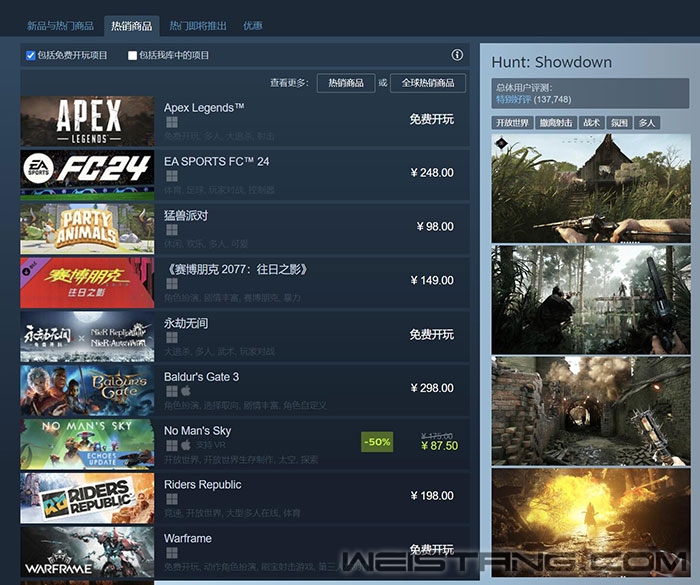Screen dimensions: 700x585
Task: Click Hunt: Showdown heading
Action: pyautogui.click(x=552, y=62)
